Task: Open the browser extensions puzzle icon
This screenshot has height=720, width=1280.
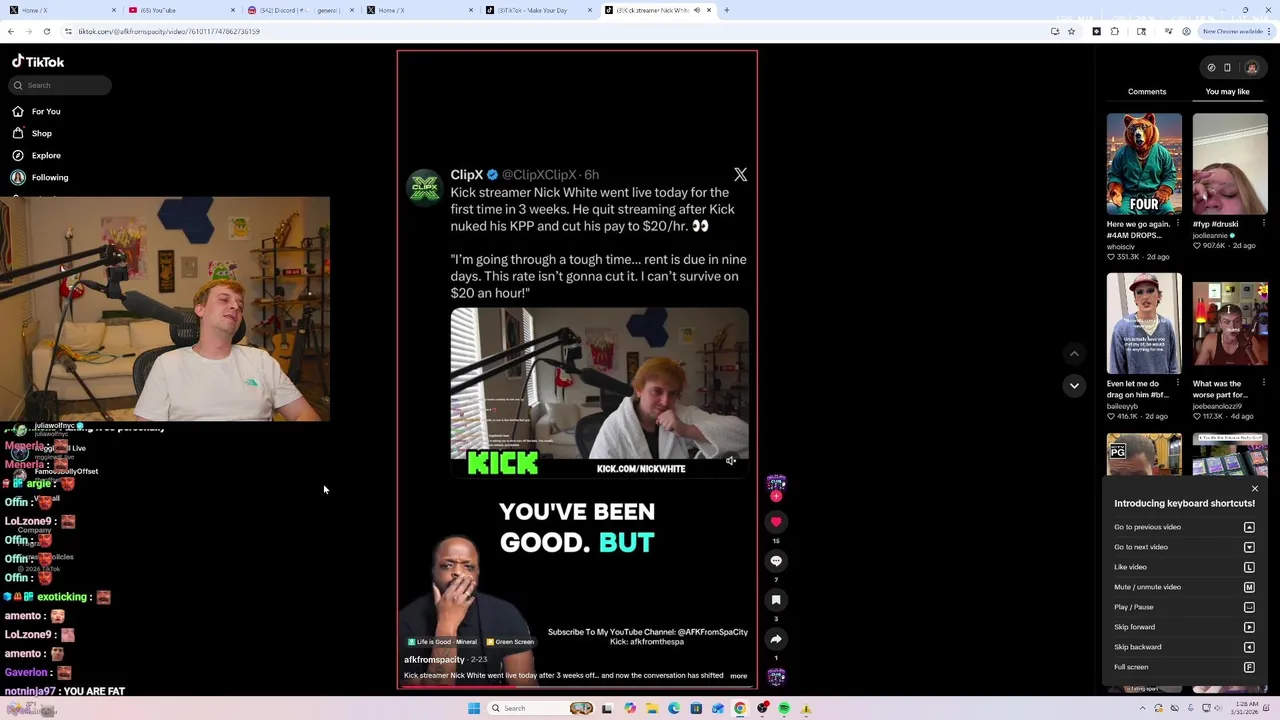Action: point(1115,31)
